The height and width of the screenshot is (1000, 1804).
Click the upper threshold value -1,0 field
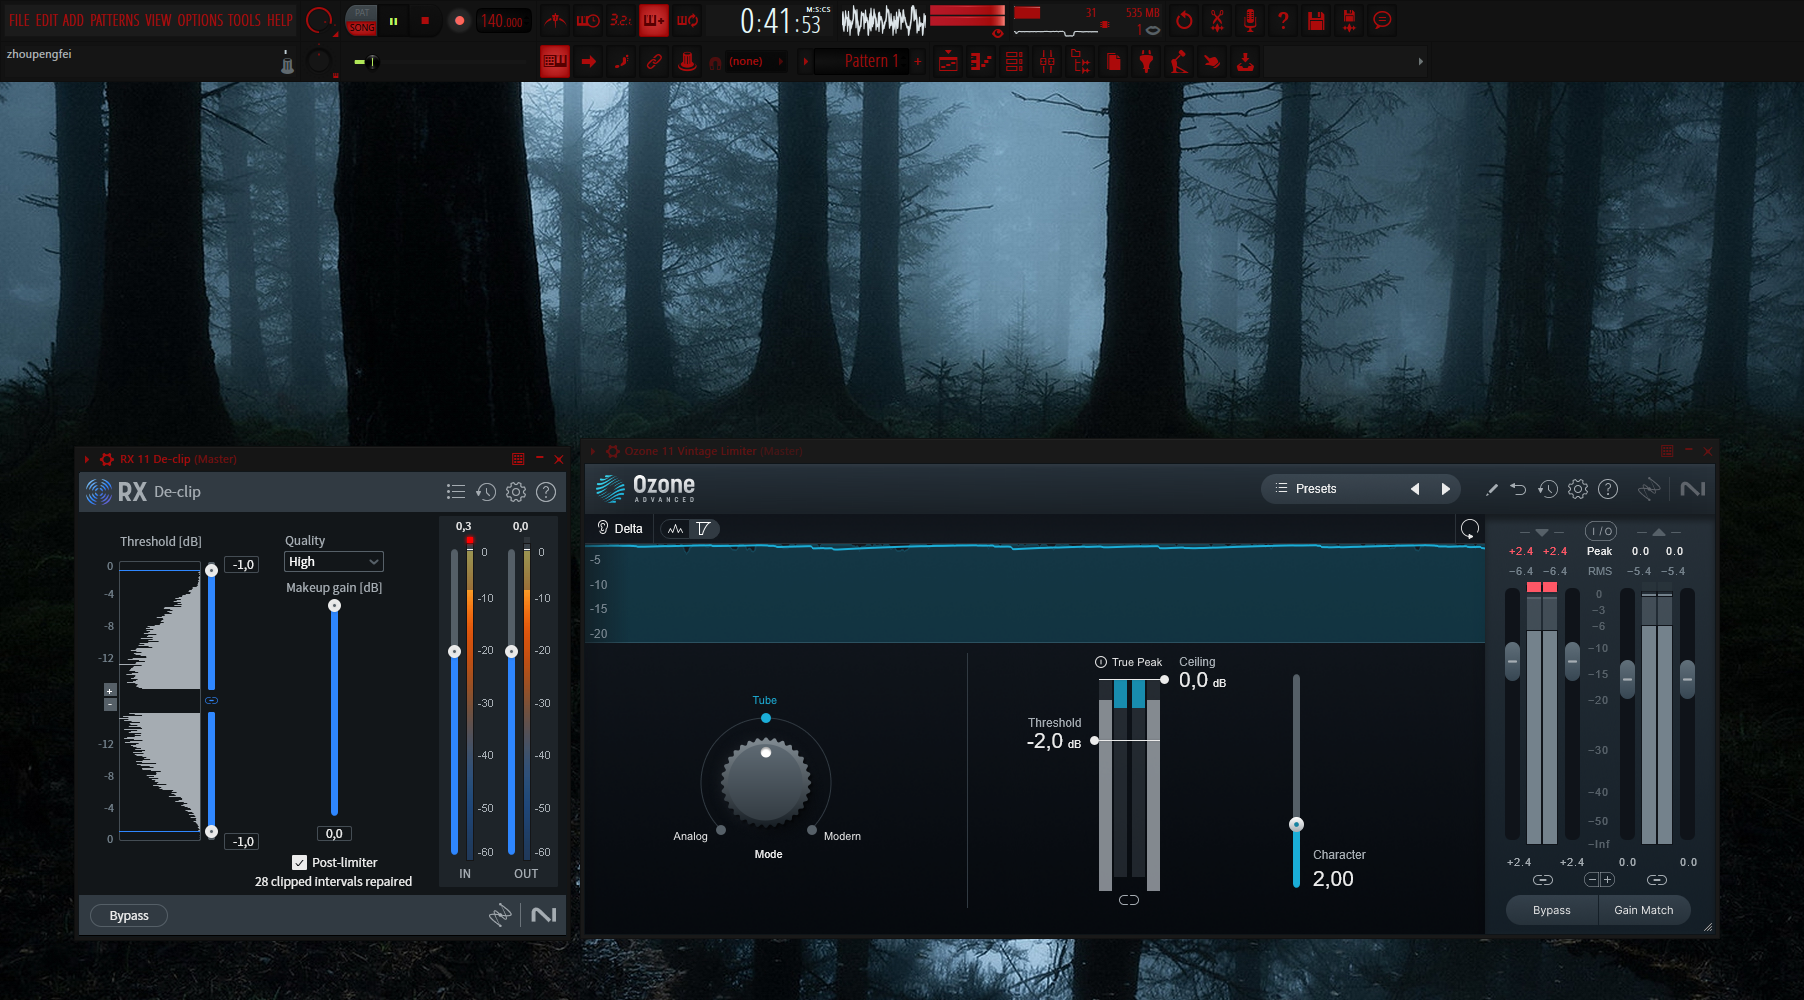point(243,565)
